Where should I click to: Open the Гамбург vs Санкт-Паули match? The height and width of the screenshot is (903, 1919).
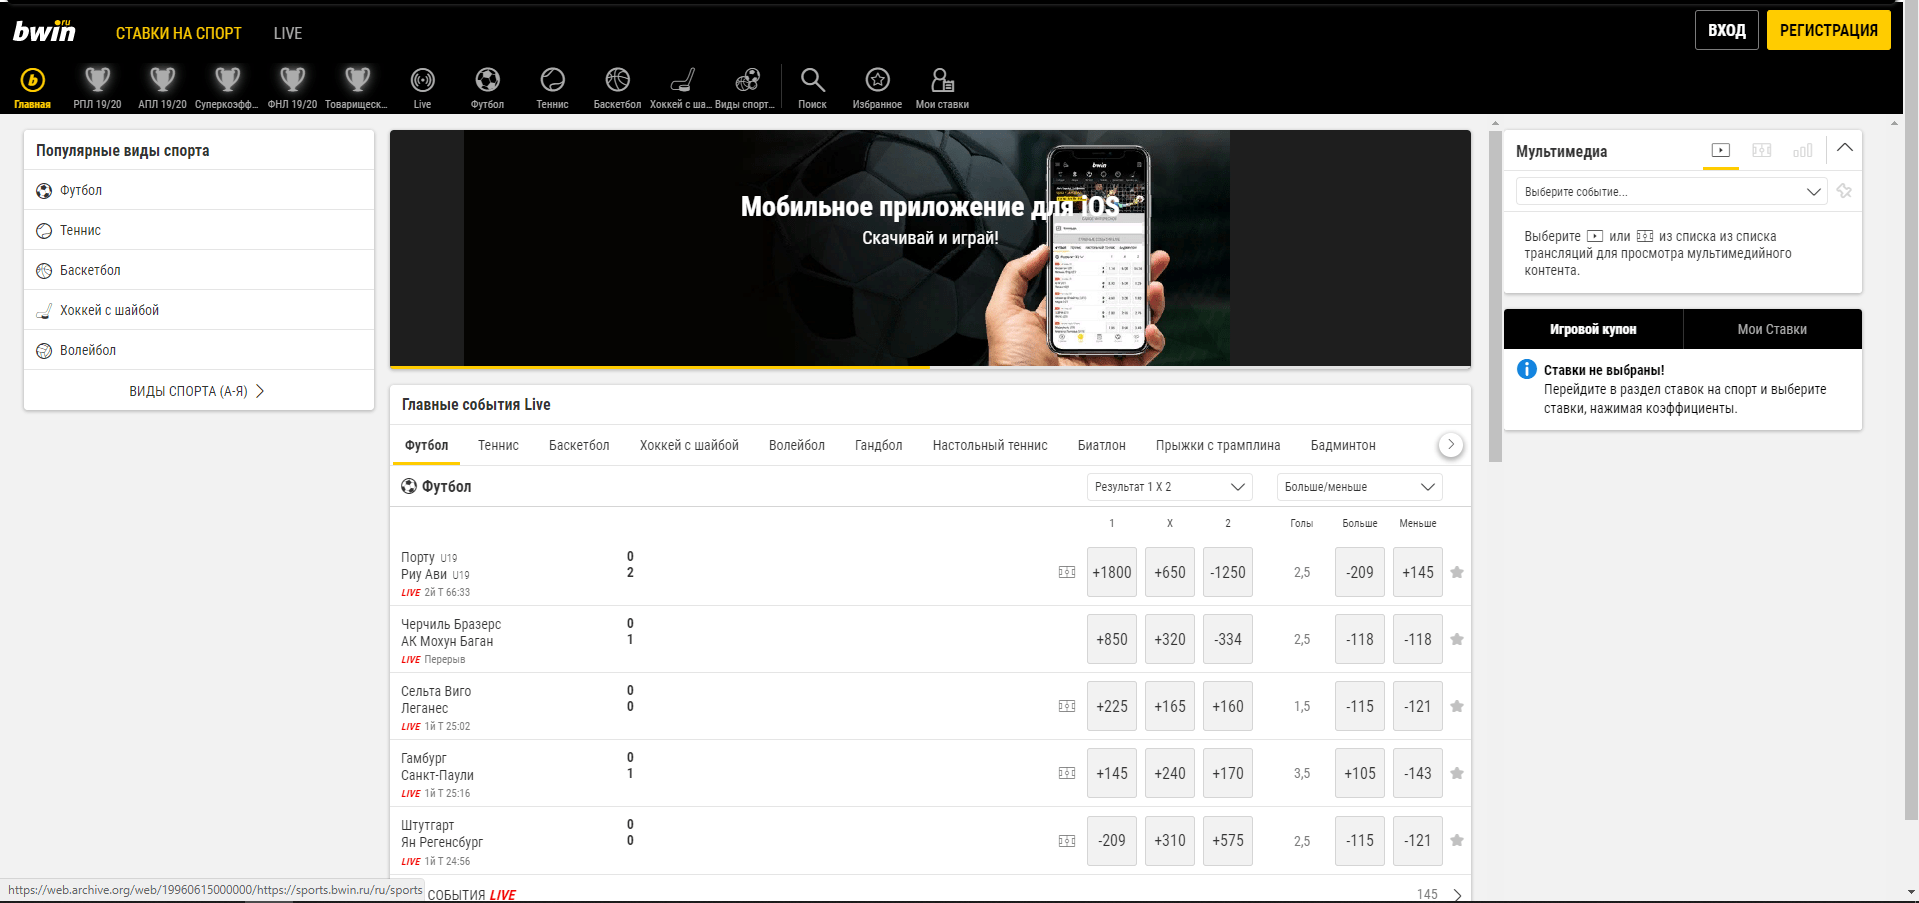[x=437, y=766]
